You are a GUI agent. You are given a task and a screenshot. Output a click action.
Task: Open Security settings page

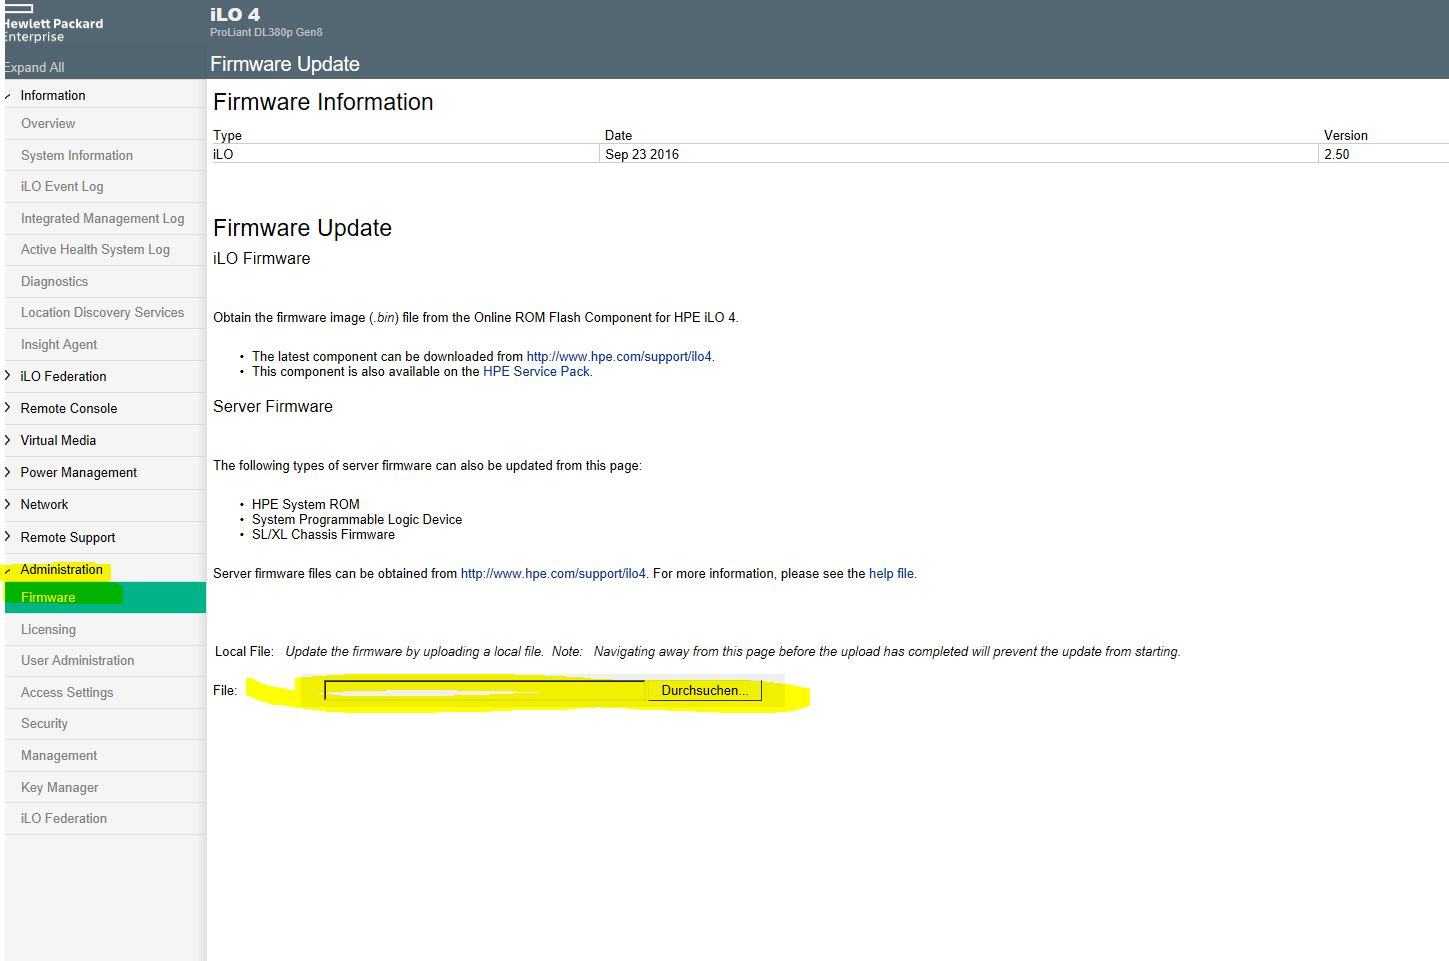point(44,723)
